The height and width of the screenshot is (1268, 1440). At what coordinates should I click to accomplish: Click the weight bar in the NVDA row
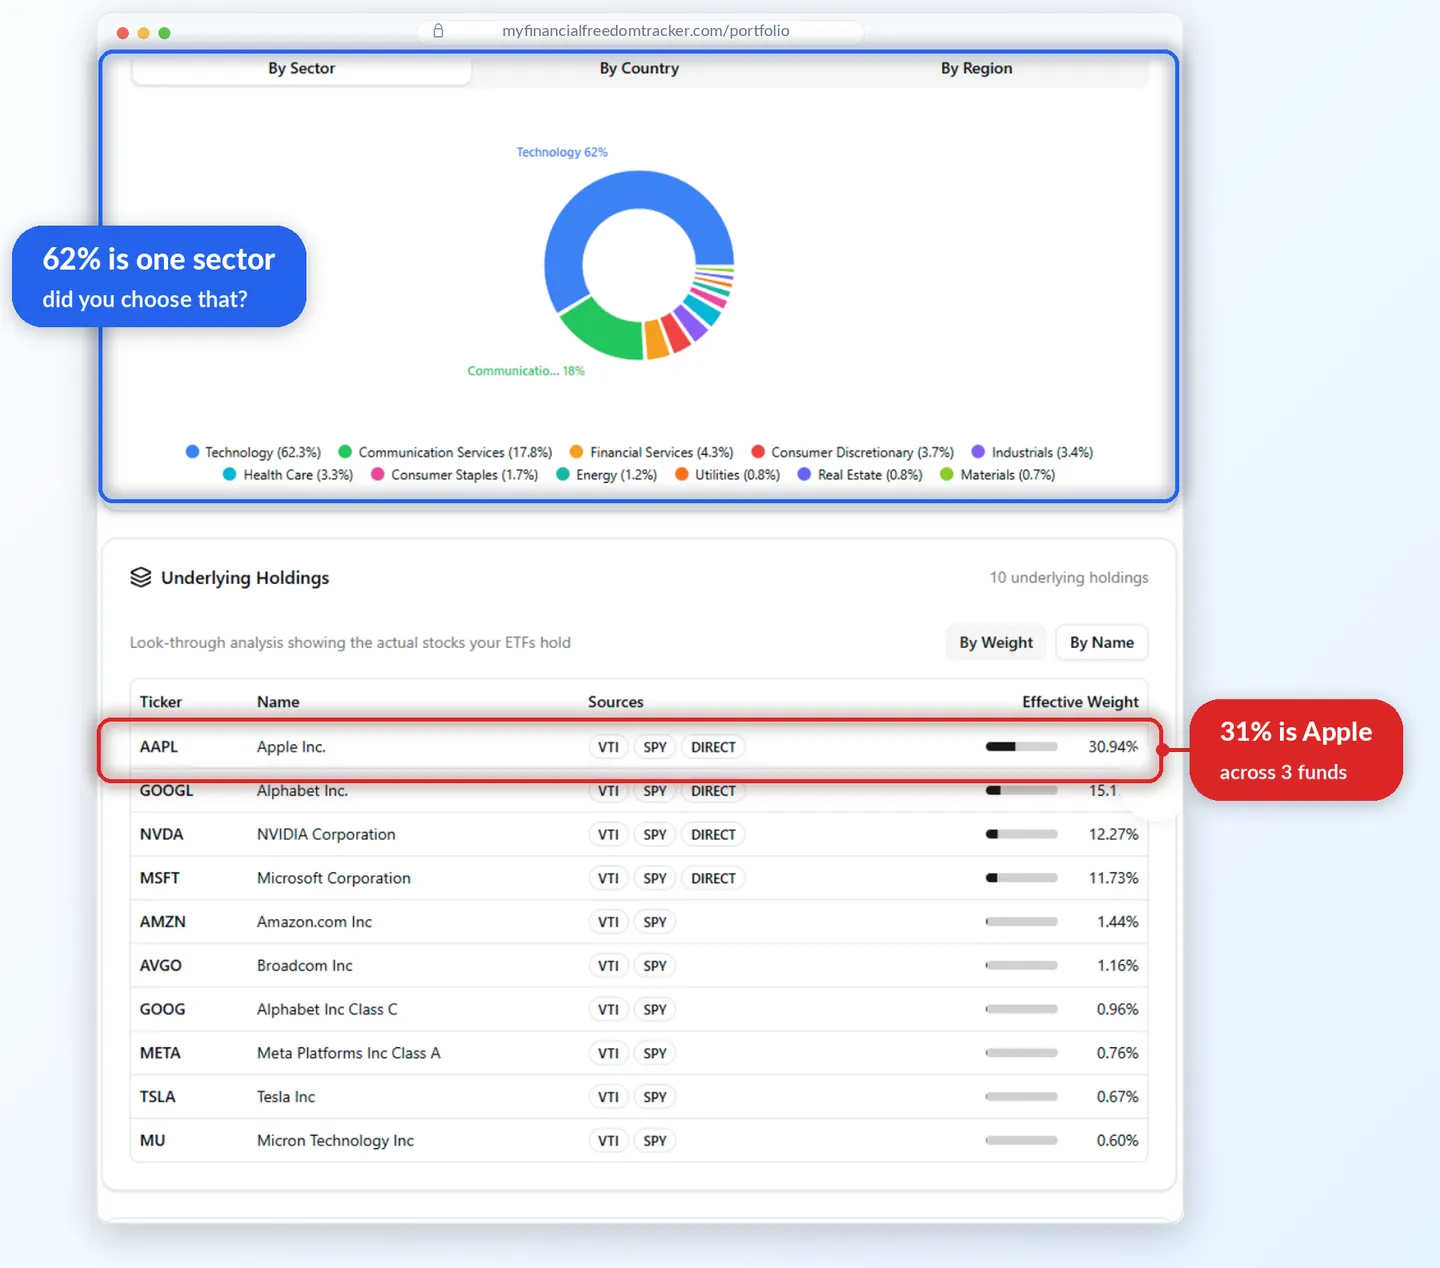click(x=1021, y=834)
